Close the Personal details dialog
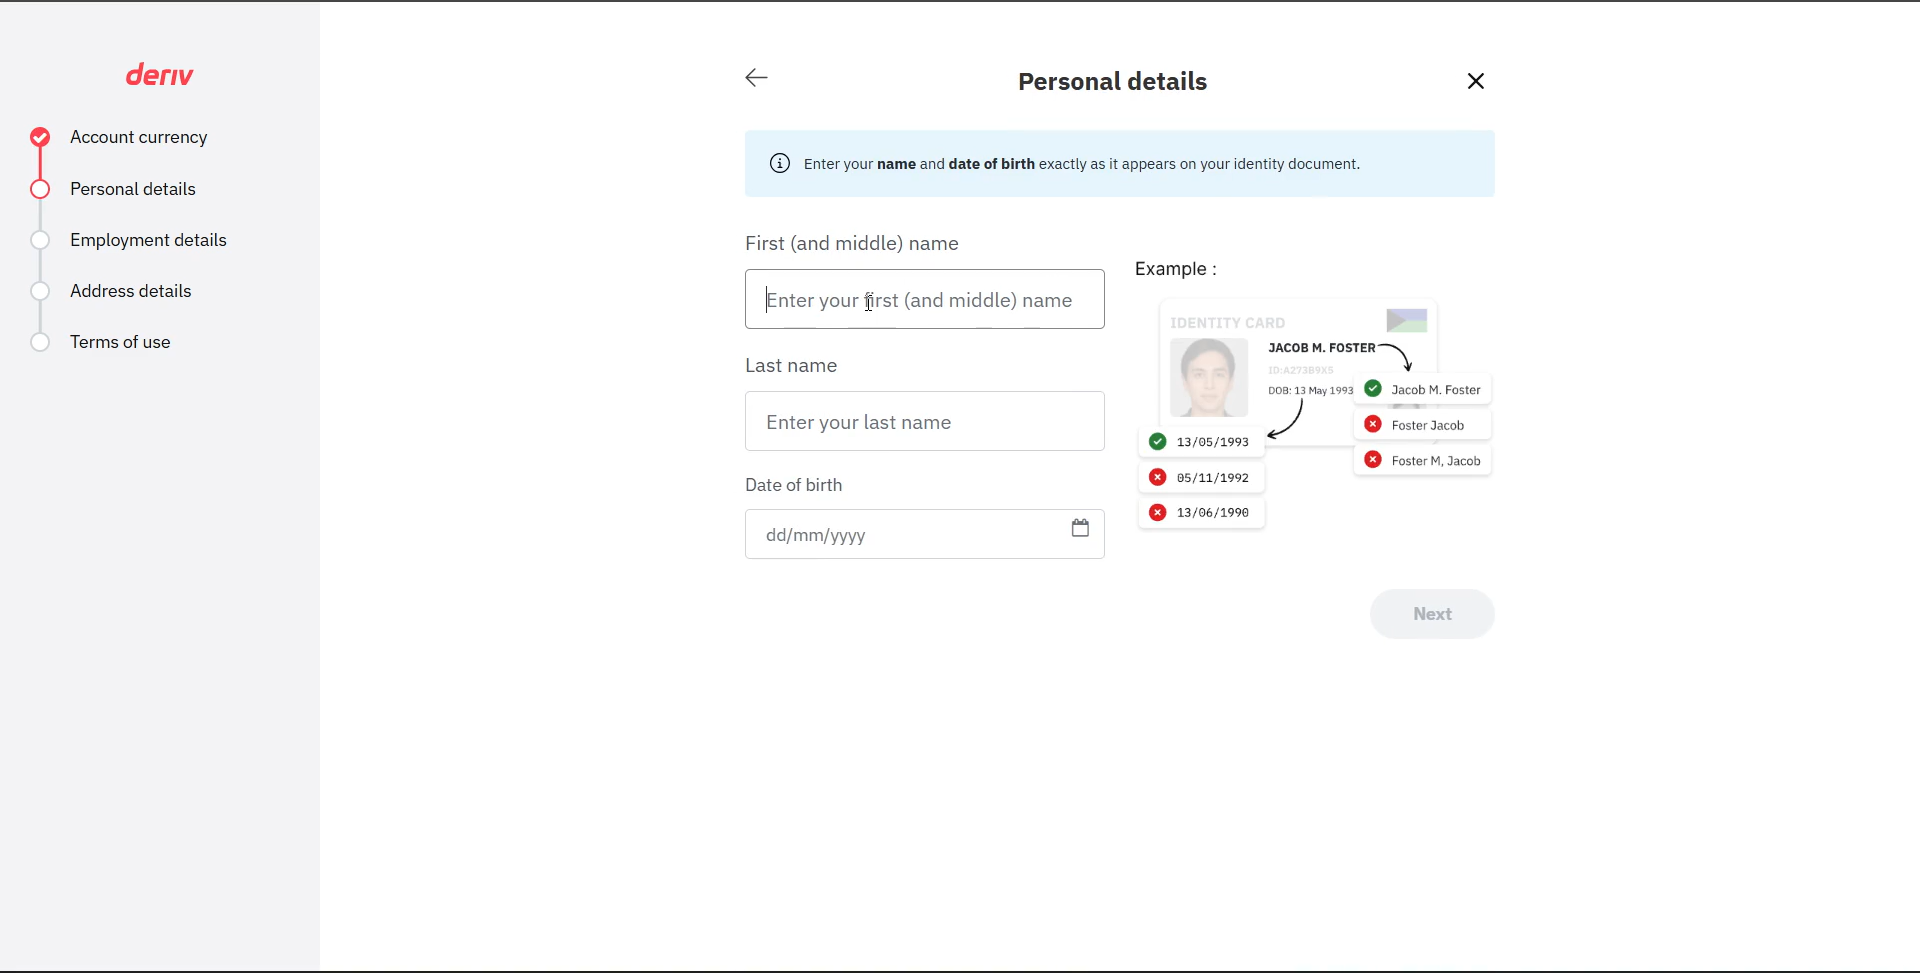1920x973 pixels. [1475, 81]
